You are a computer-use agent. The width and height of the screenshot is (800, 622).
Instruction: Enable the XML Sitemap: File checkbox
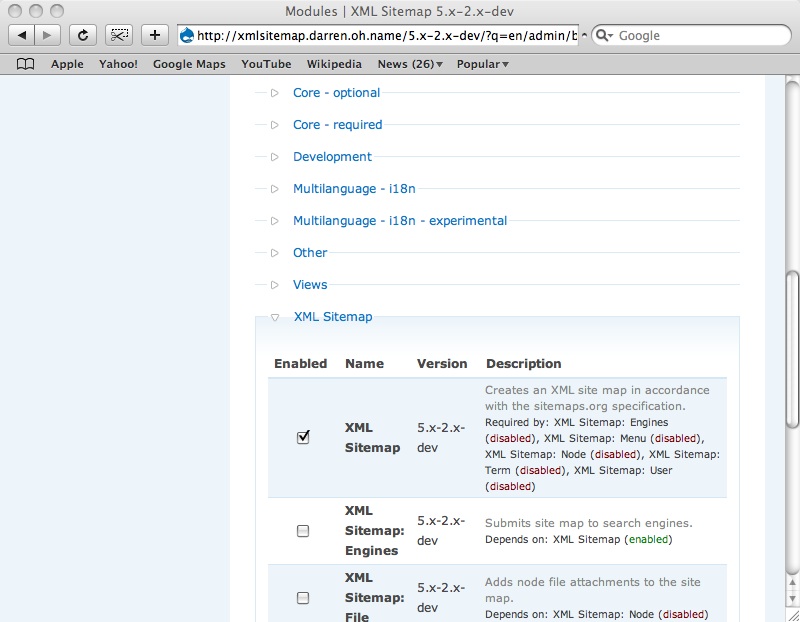(303, 598)
